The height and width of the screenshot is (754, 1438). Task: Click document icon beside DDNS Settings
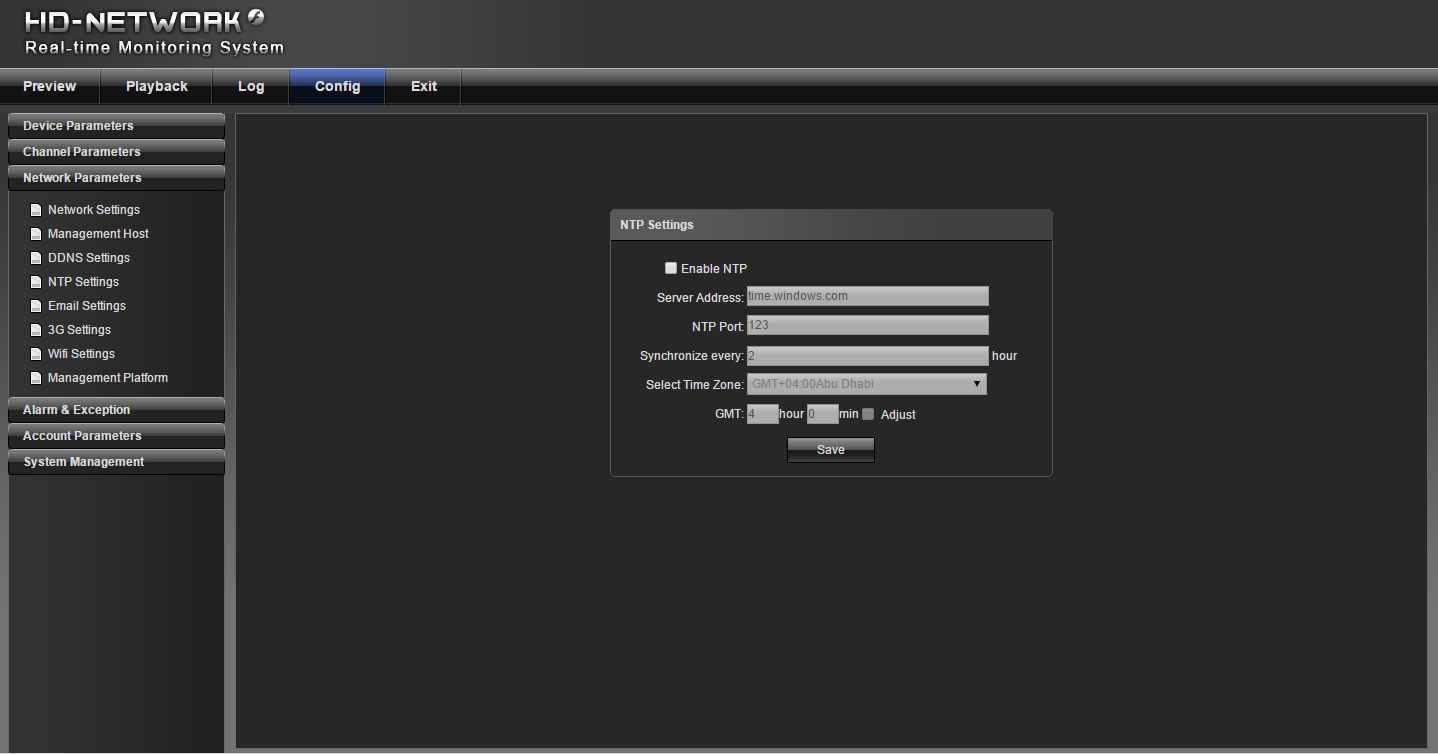tap(36, 258)
